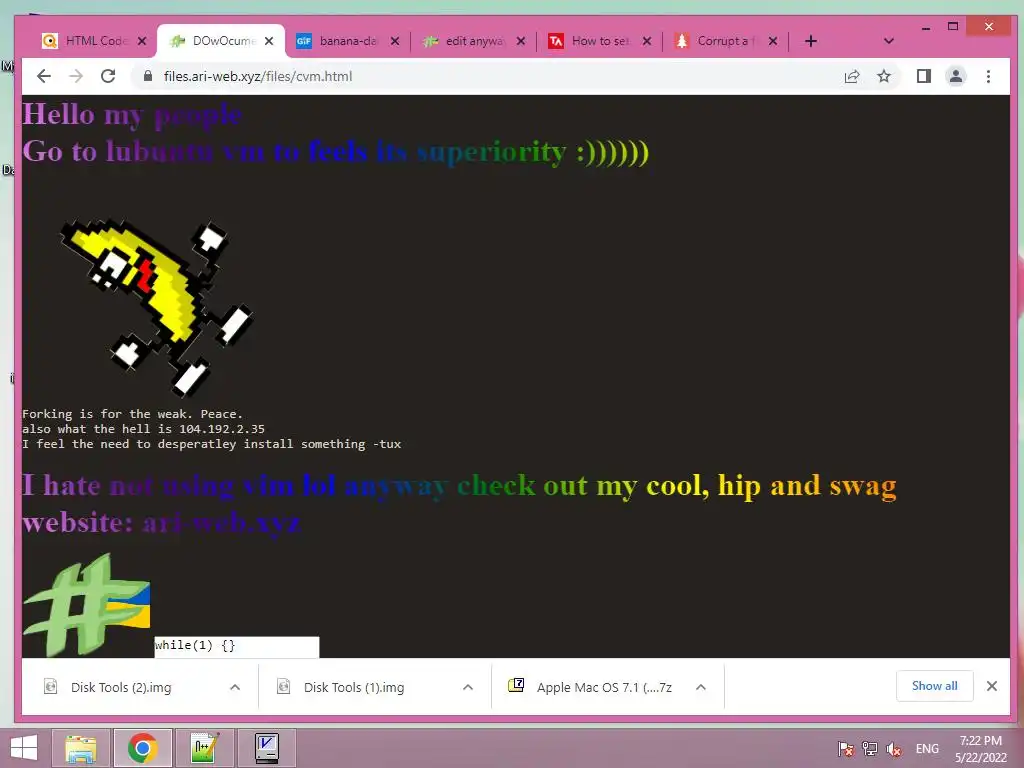Click Show all downloads
The height and width of the screenshot is (768, 1024).
click(935, 686)
